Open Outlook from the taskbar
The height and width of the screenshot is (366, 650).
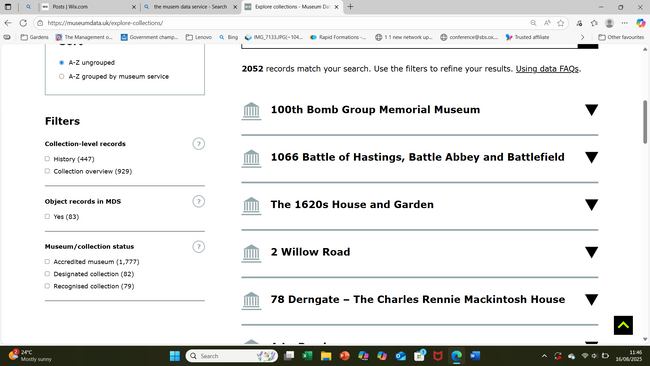(400, 356)
